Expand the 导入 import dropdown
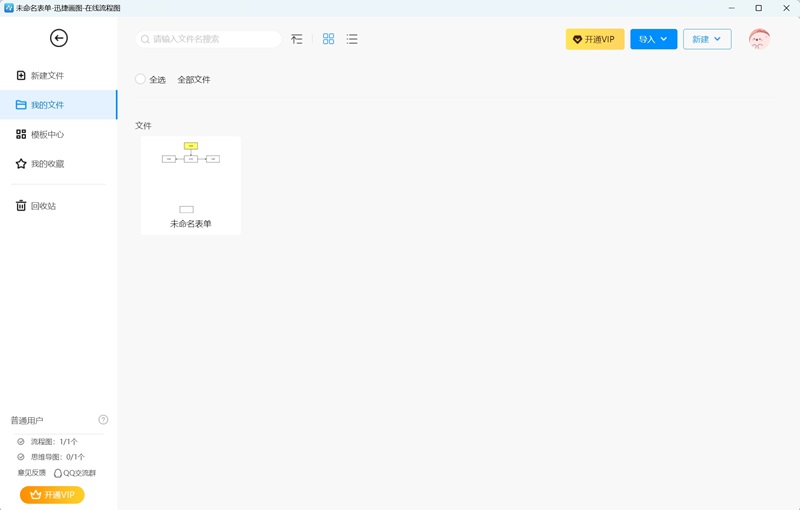Screen dimensions: 800x510 (x=654, y=39)
